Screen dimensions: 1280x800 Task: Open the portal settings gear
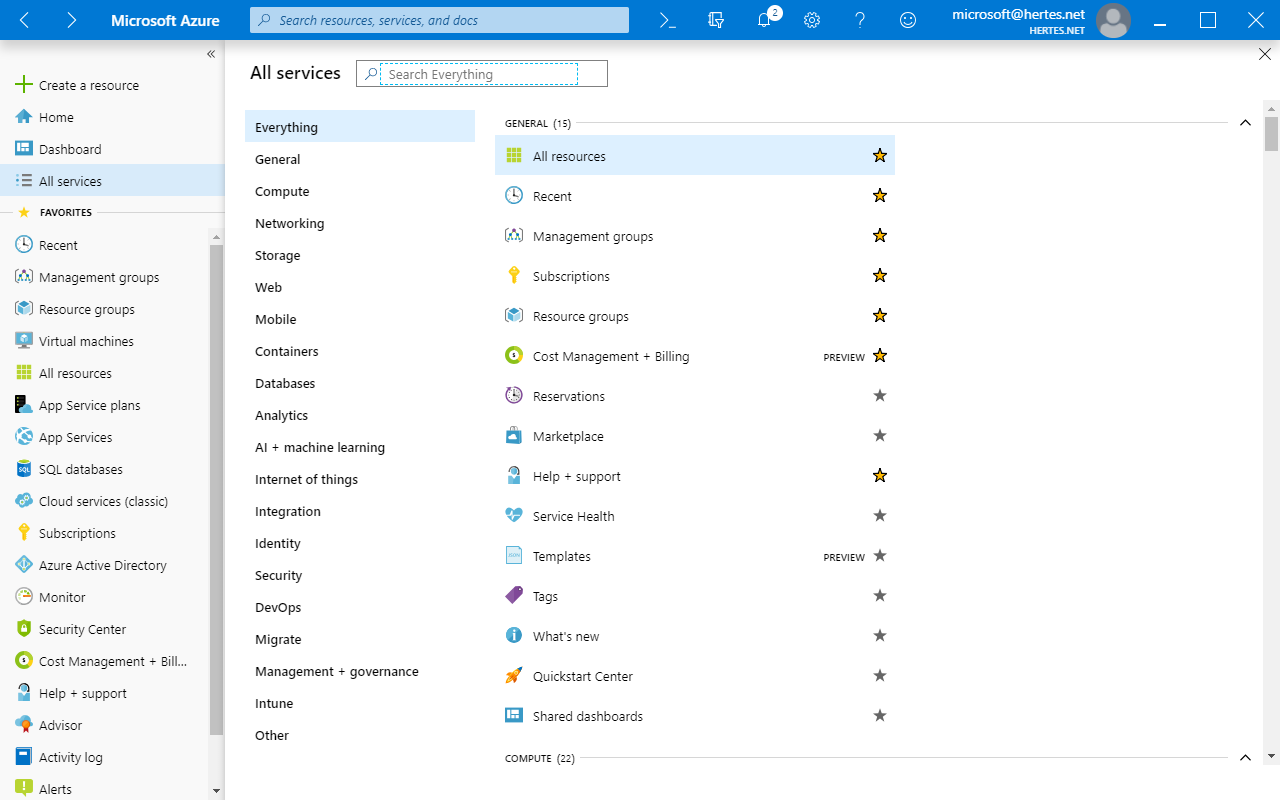(x=812, y=19)
